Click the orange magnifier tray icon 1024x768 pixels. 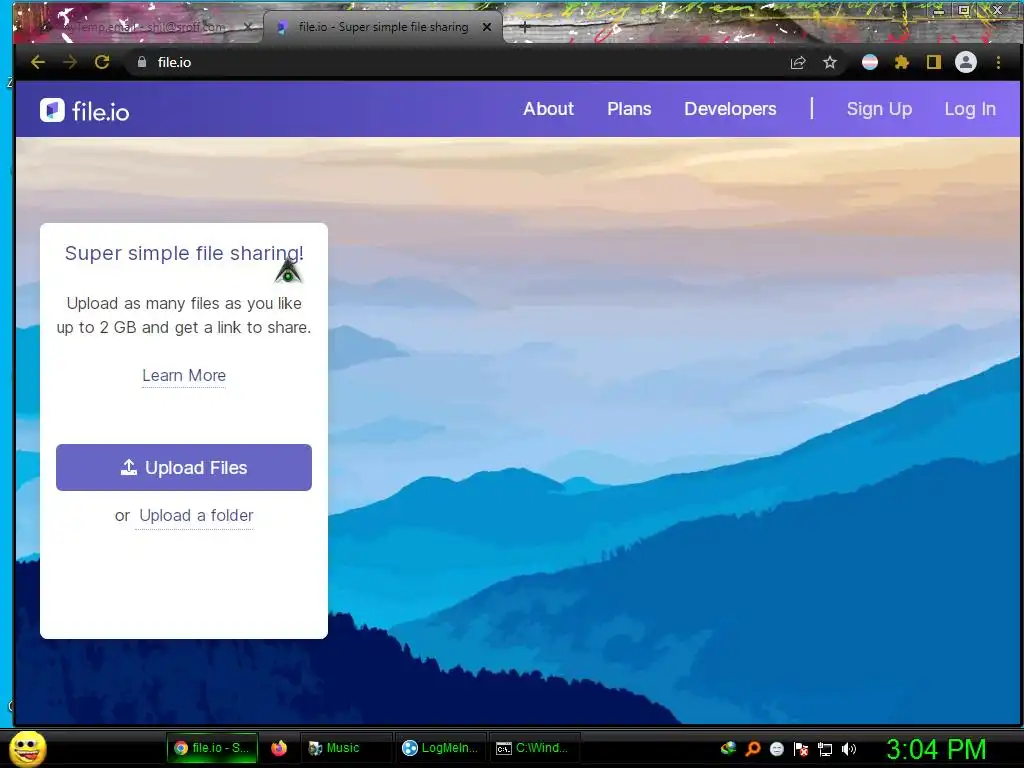point(753,749)
